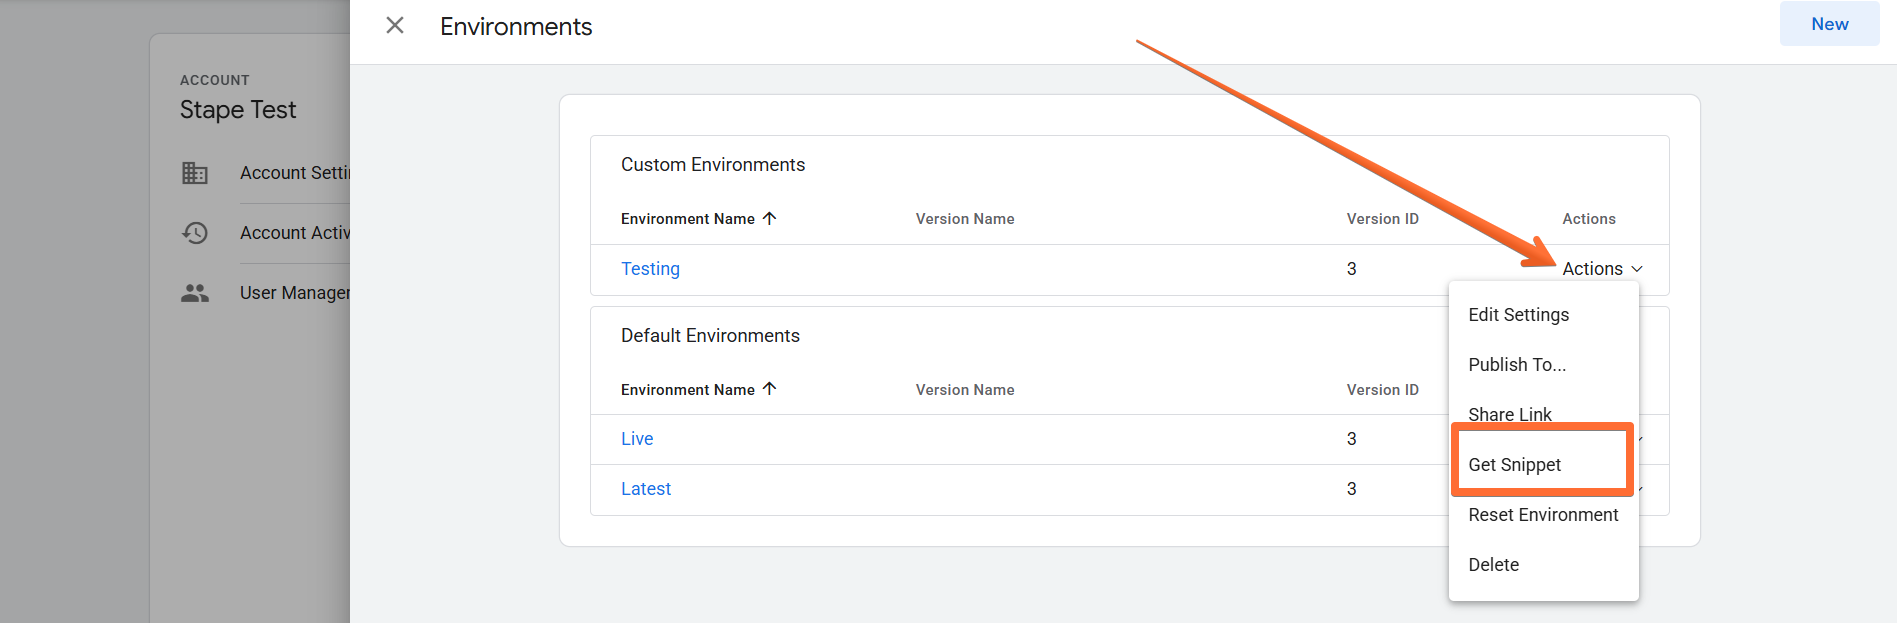1897x623 pixels.
Task: Open the Live environment link
Action: coord(637,439)
